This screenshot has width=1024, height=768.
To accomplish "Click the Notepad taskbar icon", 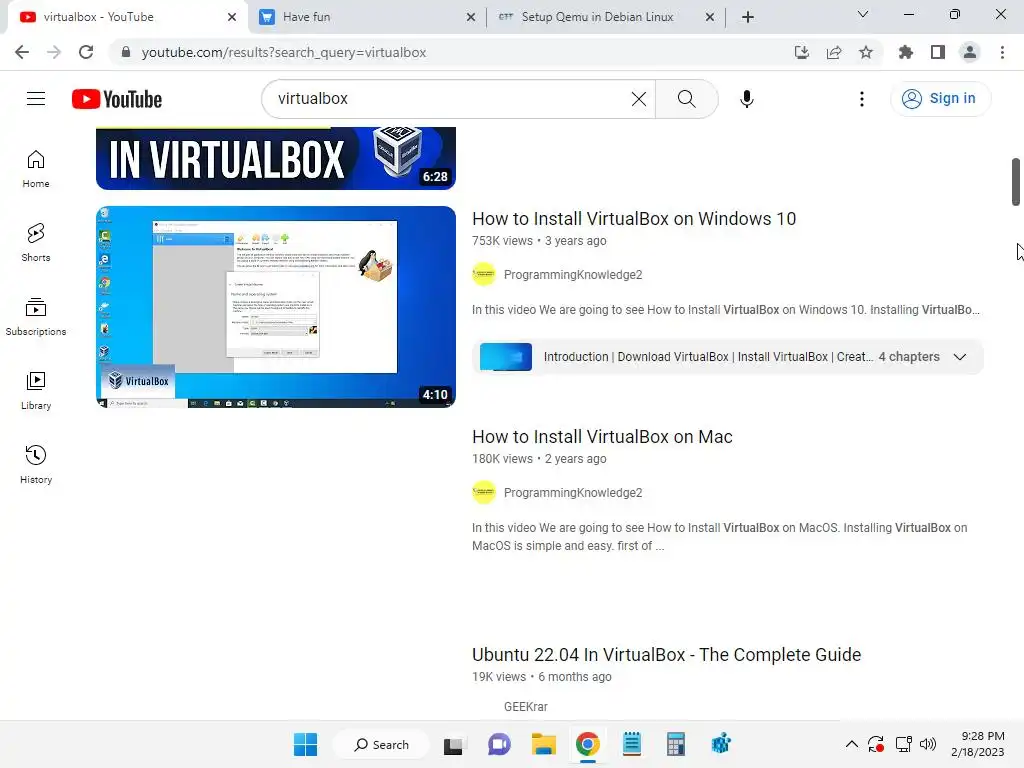I will pyautogui.click(x=632, y=744).
